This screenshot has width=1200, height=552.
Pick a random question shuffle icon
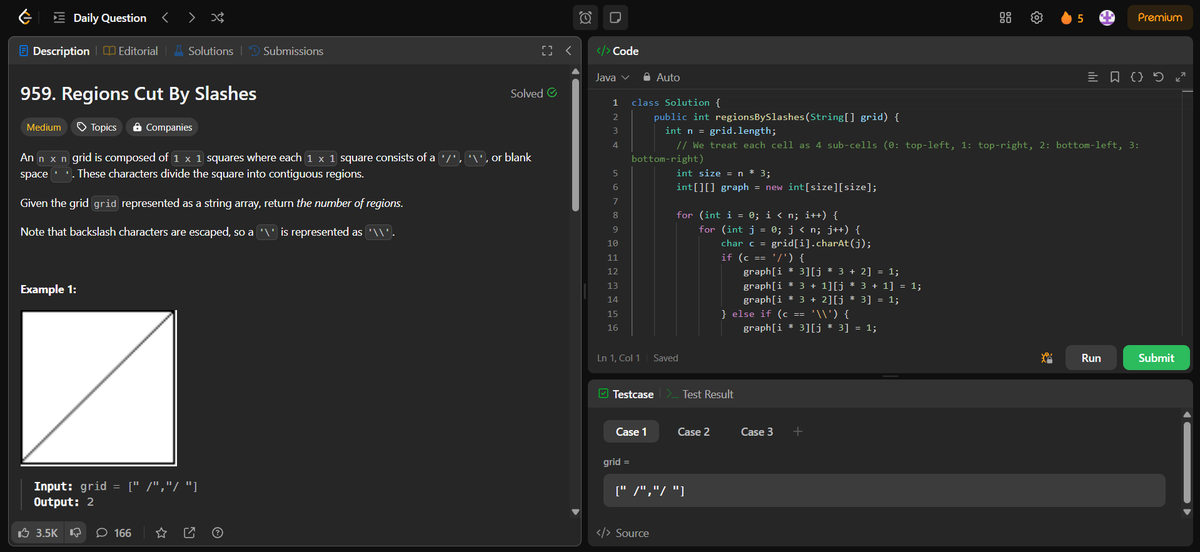tap(219, 18)
